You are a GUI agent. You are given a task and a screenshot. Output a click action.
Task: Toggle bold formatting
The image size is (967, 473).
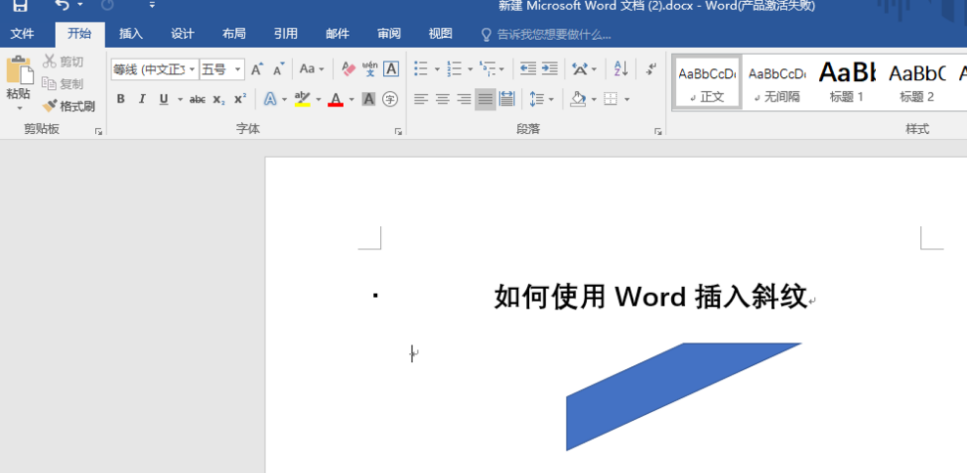tap(121, 99)
